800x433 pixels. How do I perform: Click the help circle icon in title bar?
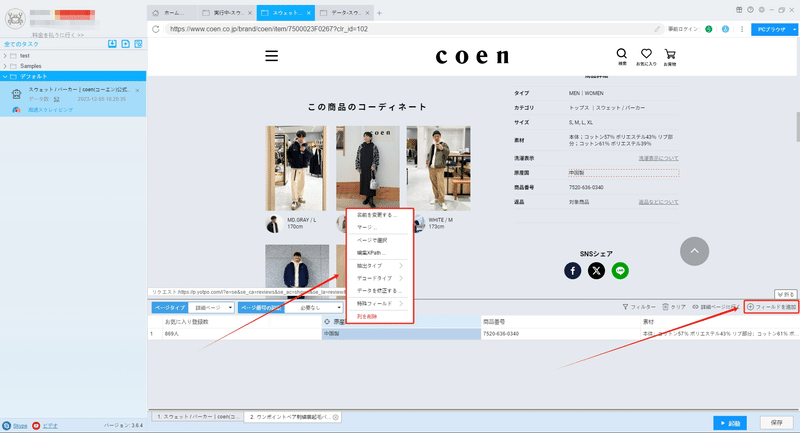click(751, 10)
